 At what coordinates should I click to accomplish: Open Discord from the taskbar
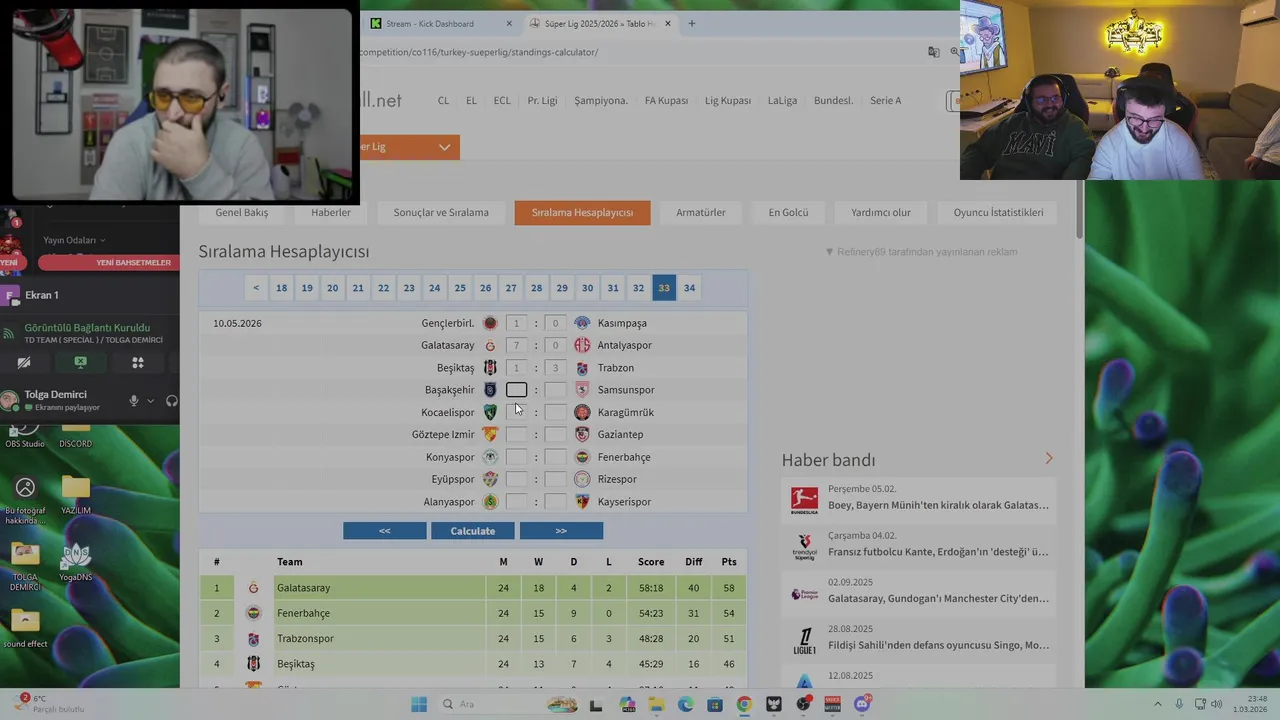point(862,704)
